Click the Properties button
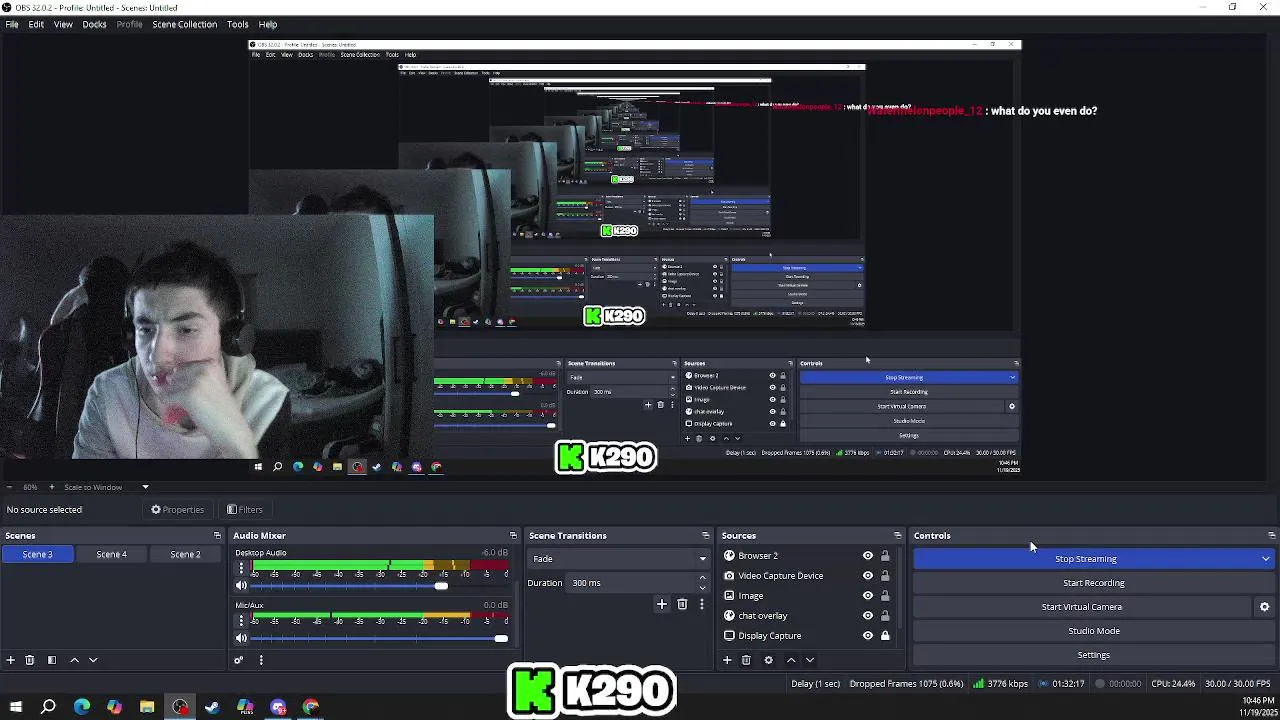This screenshot has width=1280, height=720. pos(177,510)
